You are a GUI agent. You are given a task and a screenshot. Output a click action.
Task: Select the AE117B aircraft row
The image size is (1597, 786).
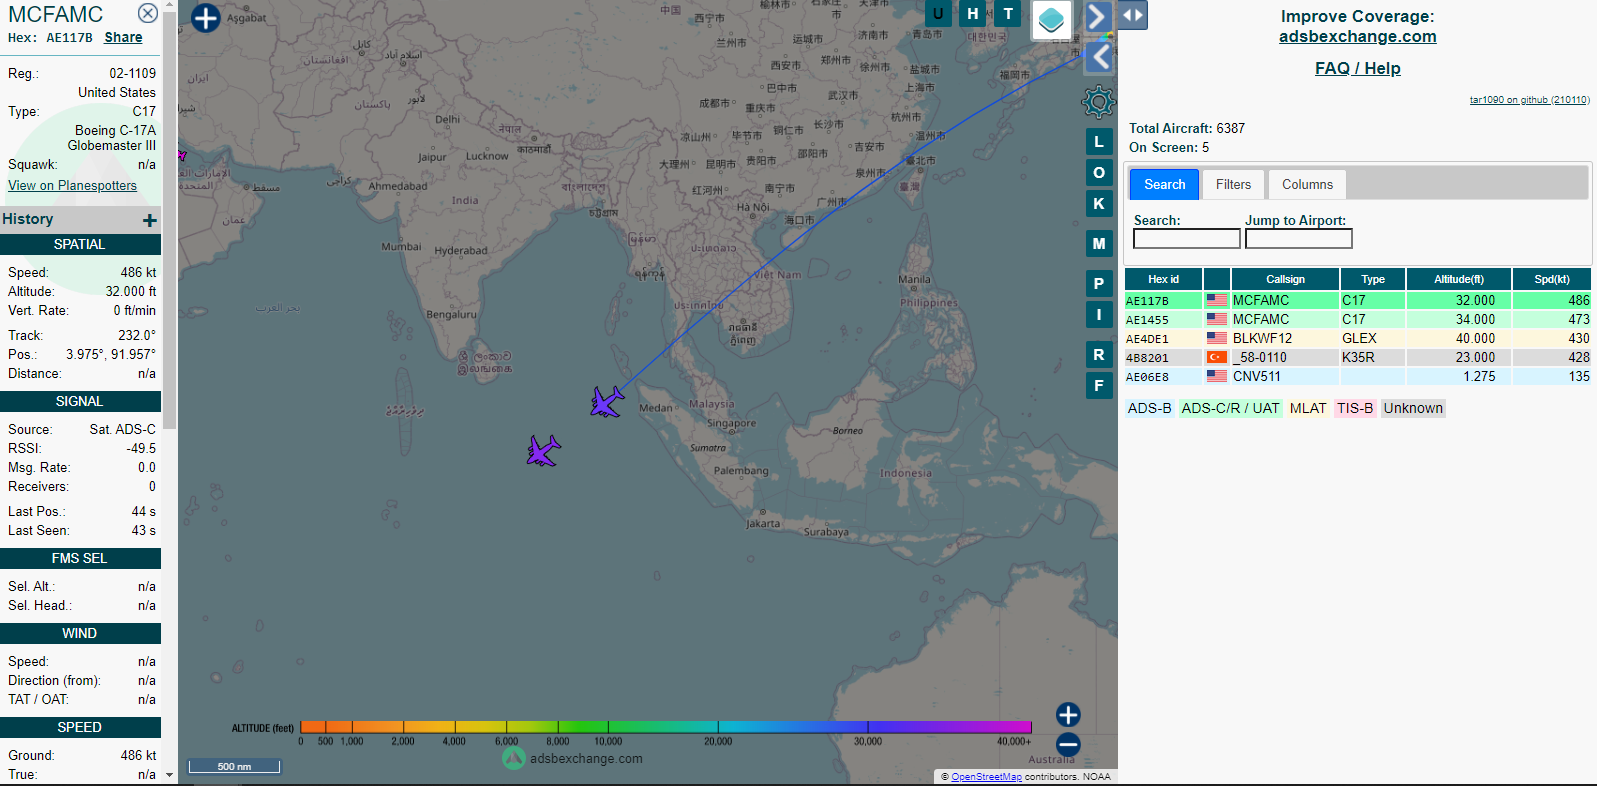click(x=1358, y=300)
